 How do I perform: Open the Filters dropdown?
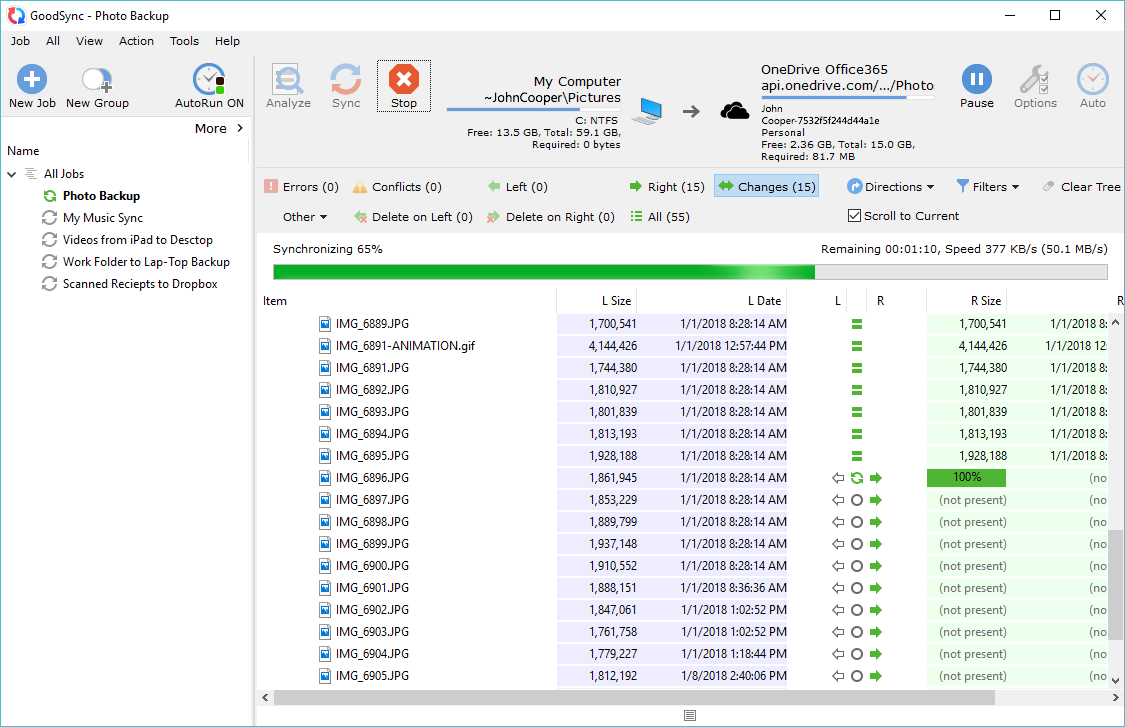[x=988, y=186]
